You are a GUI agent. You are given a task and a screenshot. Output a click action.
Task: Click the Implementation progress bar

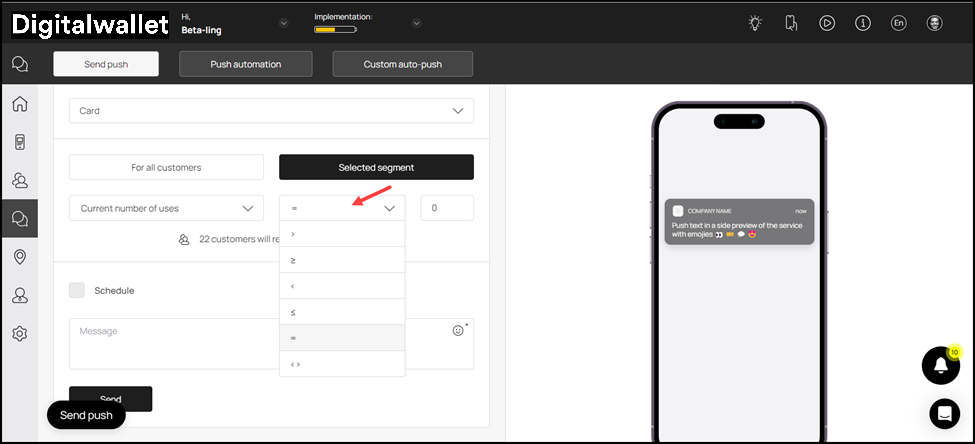pyautogui.click(x=335, y=29)
